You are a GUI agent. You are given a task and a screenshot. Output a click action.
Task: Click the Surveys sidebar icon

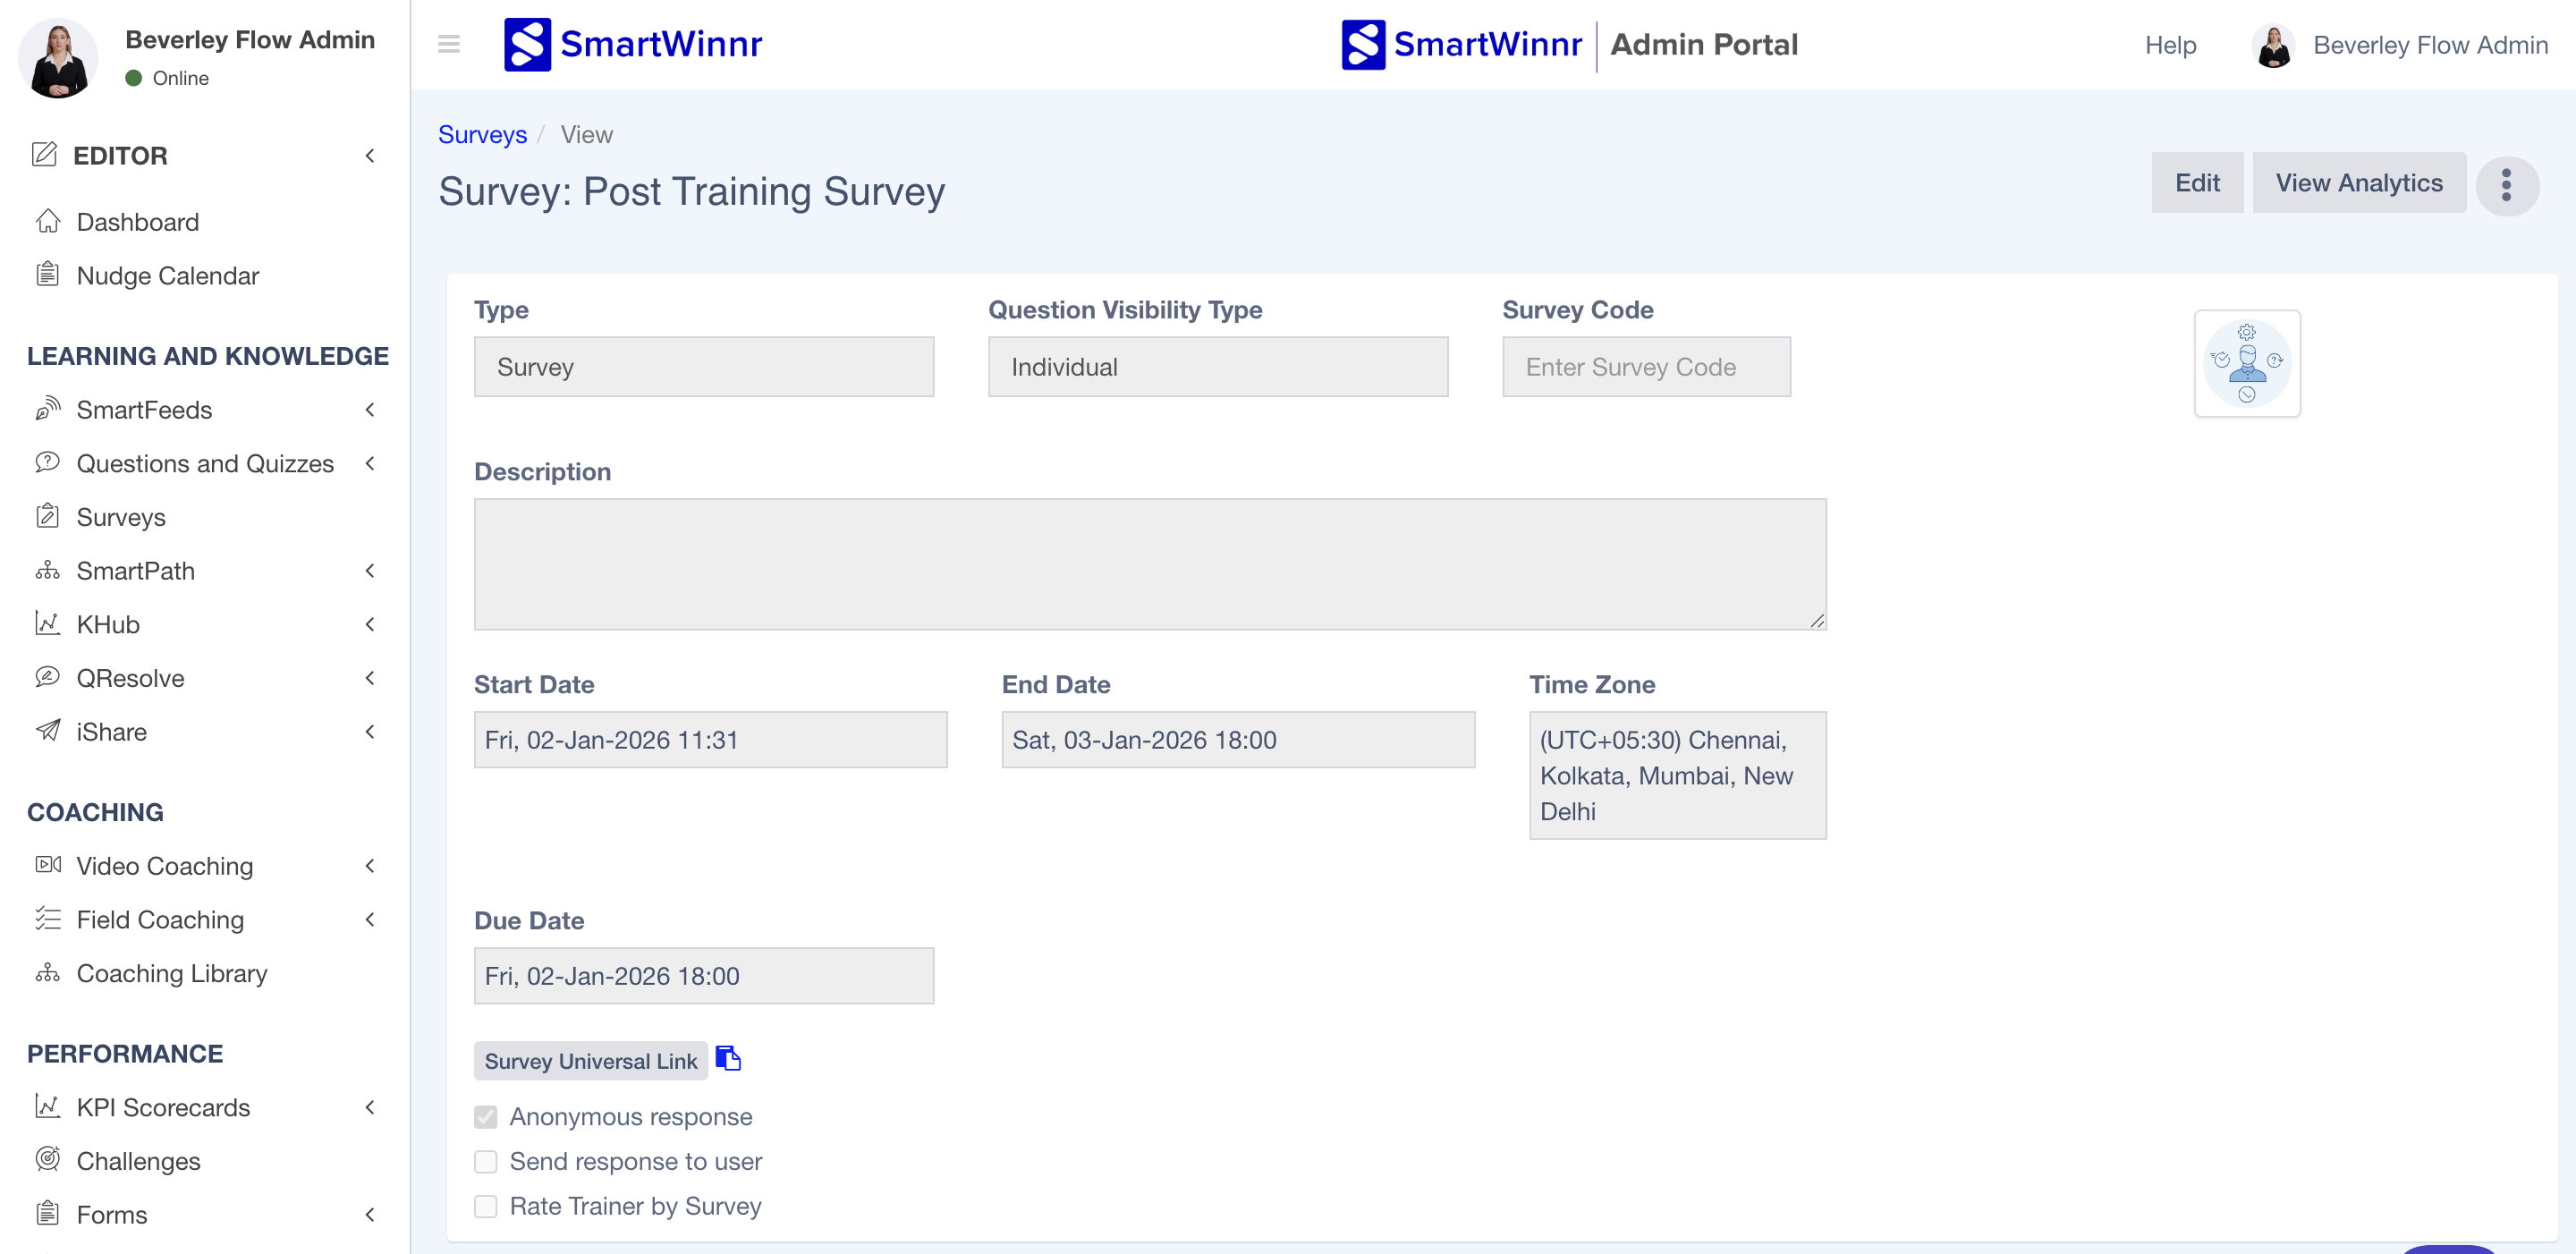pyautogui.click(x=47, y=517)
